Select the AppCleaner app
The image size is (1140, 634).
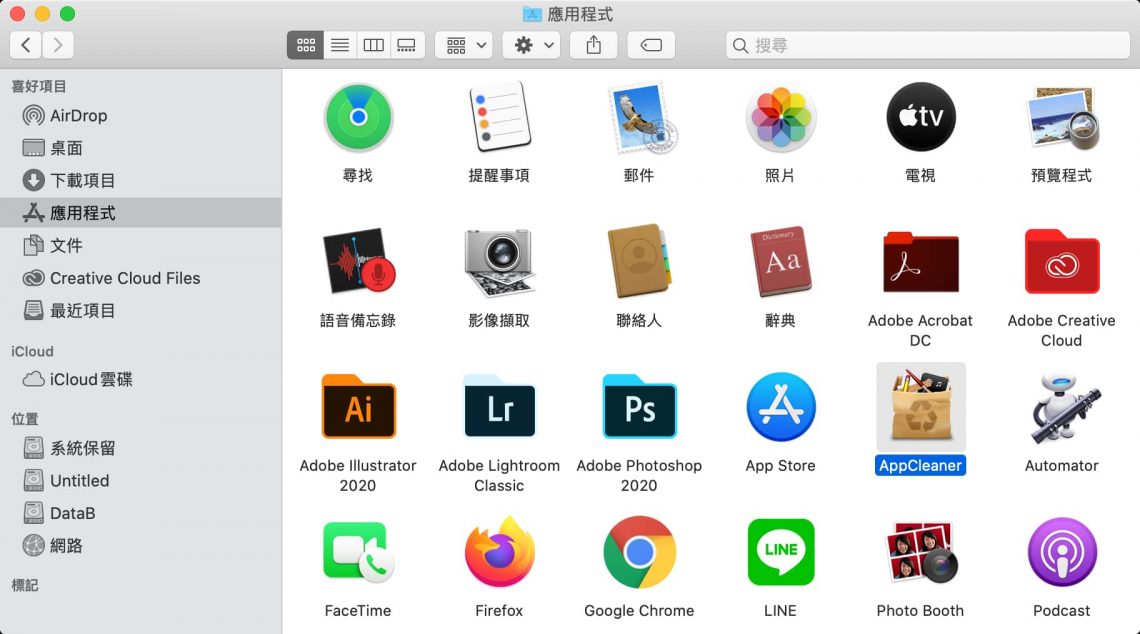pos(920,408)
